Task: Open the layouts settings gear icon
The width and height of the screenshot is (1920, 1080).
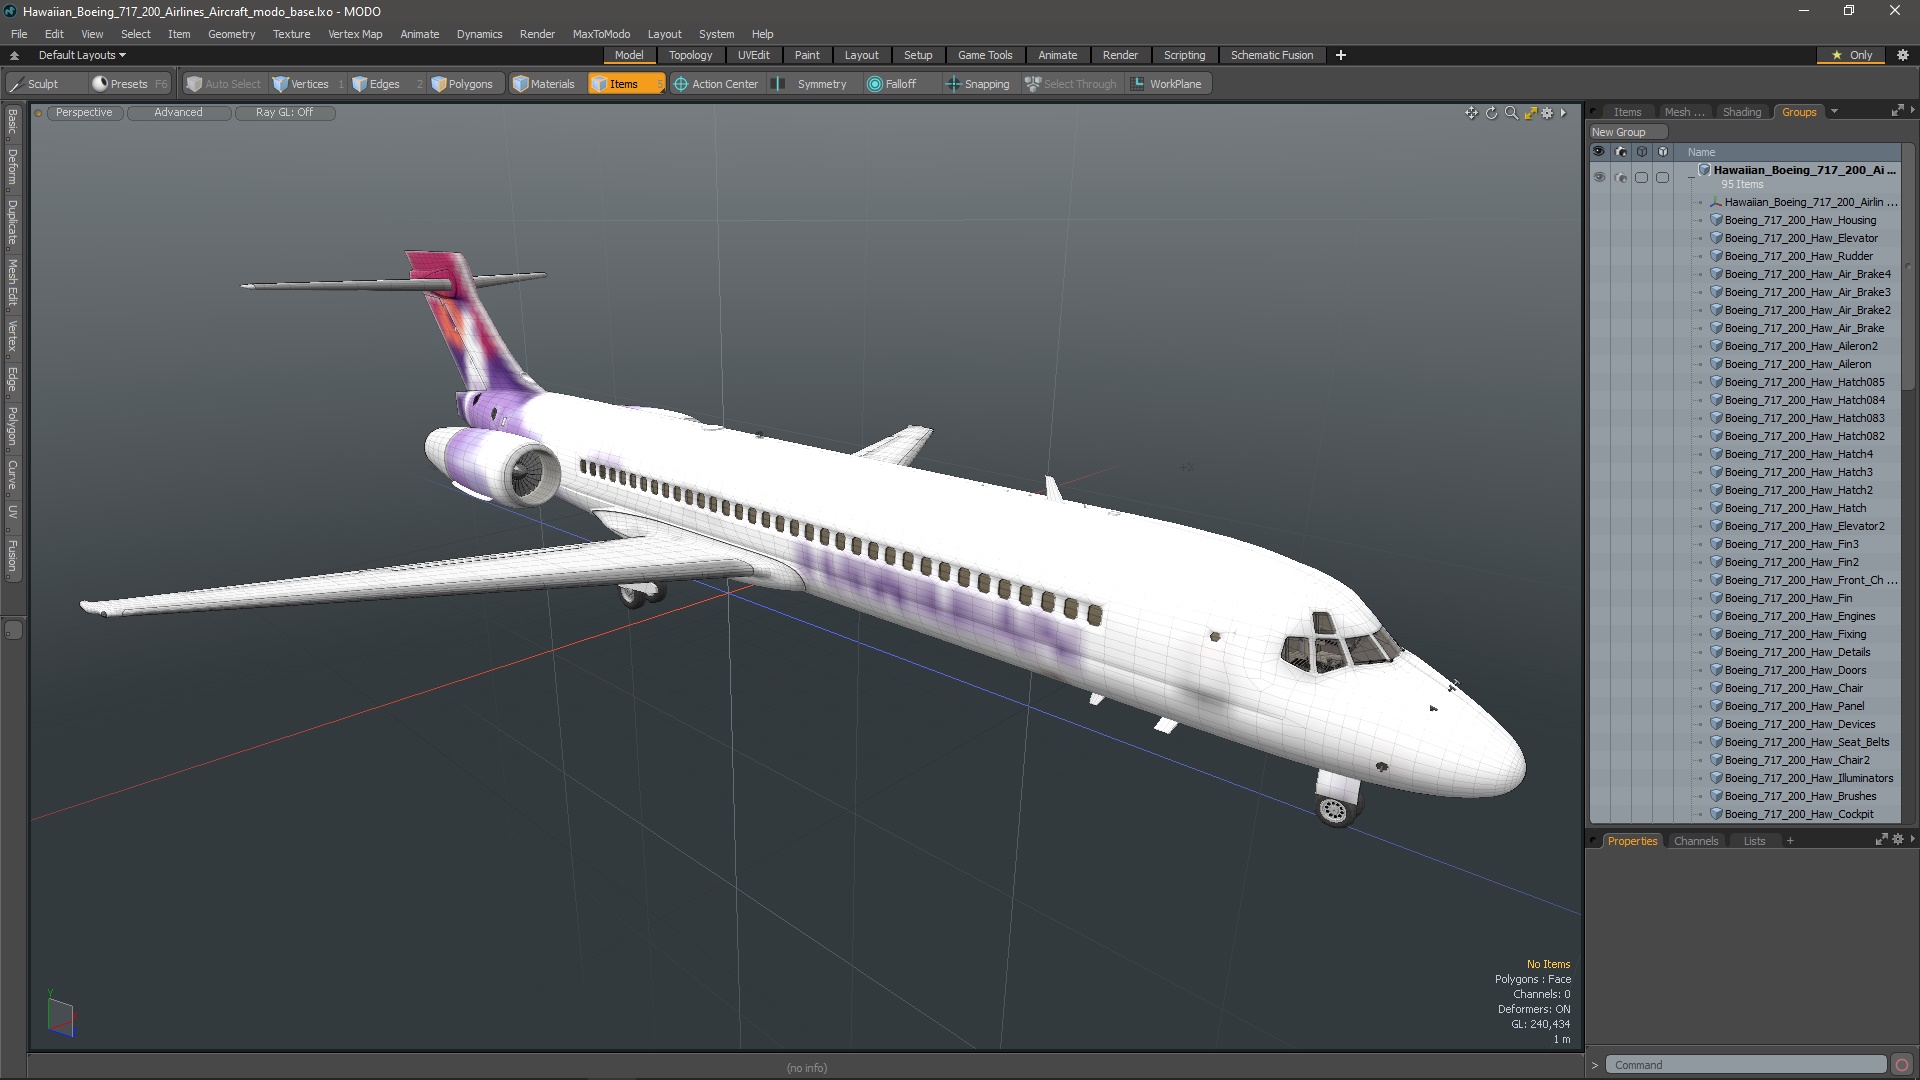Action: pos(1903,55)
